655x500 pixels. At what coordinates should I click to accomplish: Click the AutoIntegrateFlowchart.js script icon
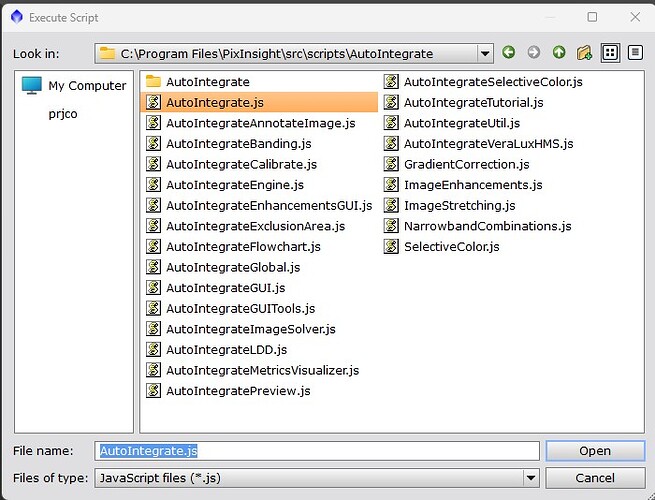coord(153,246)
